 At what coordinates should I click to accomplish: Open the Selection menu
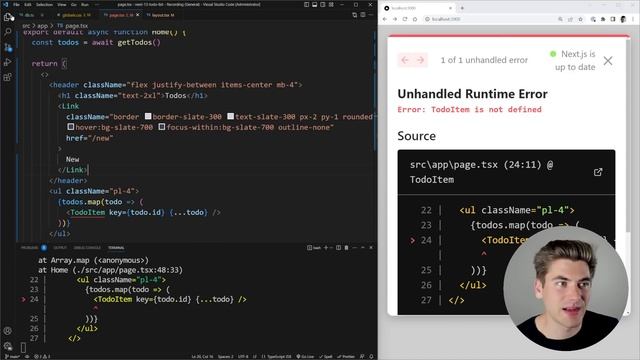(x=44, y=4)
